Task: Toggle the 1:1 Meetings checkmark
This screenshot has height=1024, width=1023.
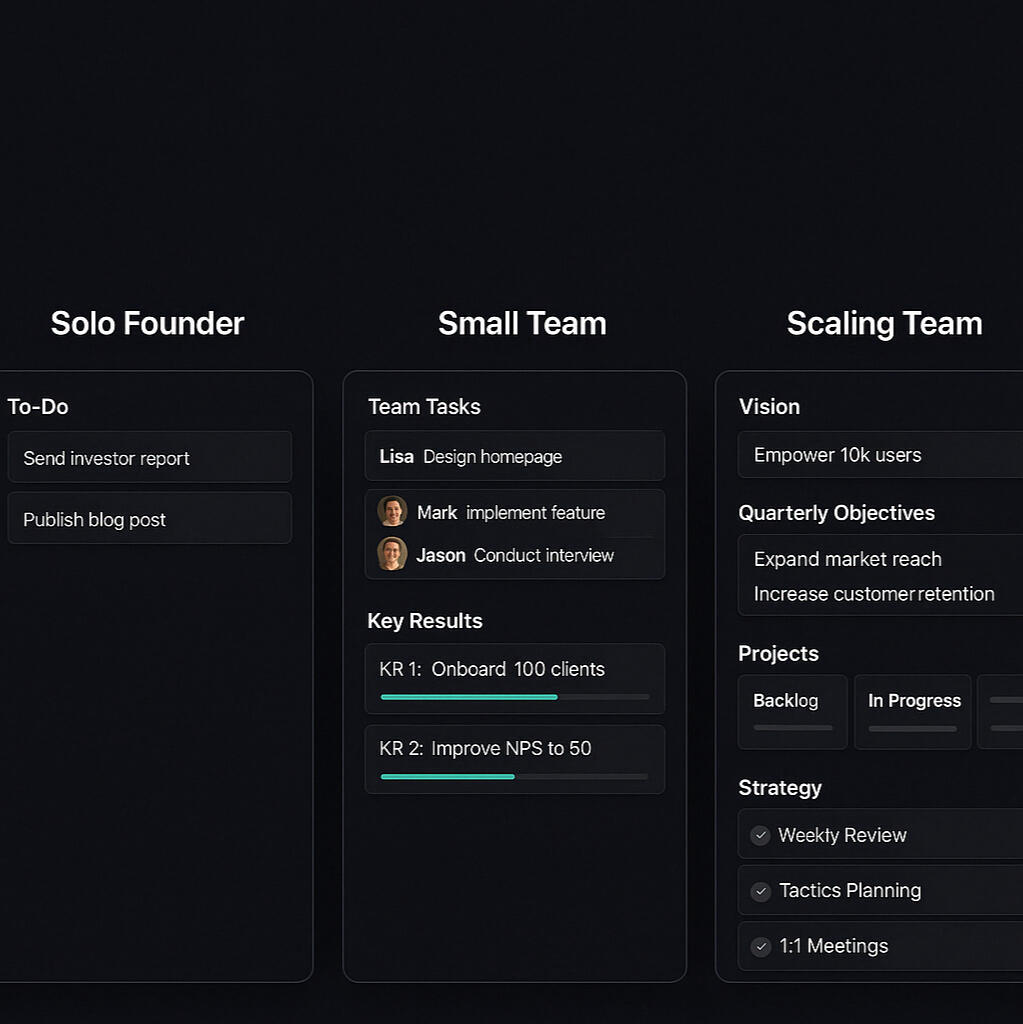Action: pos(760,946)
